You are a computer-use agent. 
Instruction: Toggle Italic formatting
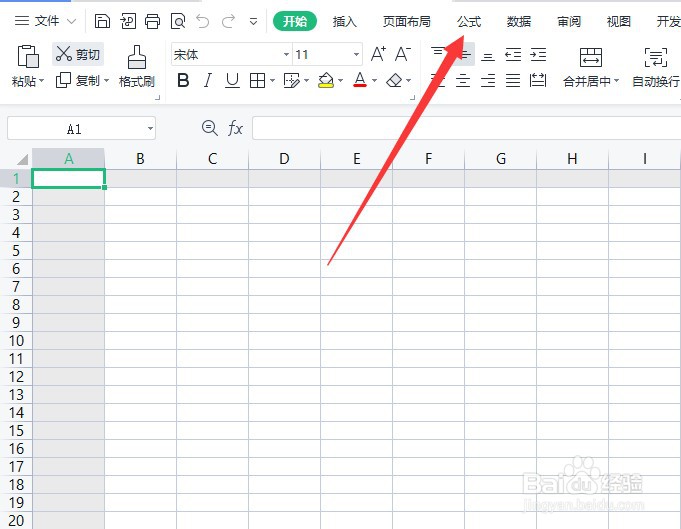pyautogui.click(x=208, y=80)
